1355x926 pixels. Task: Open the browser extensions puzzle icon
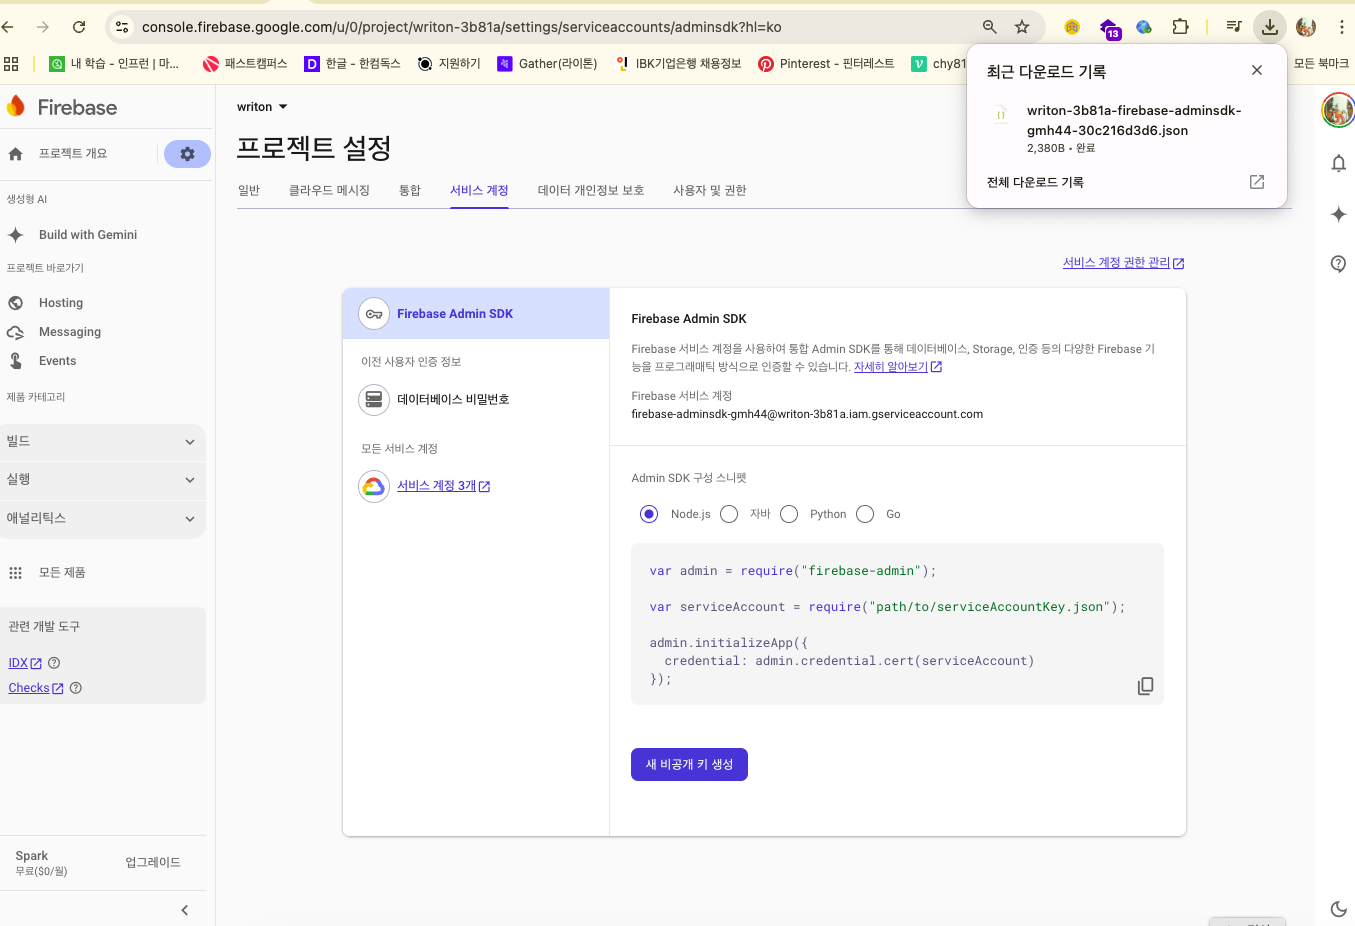pos(1180,27)
